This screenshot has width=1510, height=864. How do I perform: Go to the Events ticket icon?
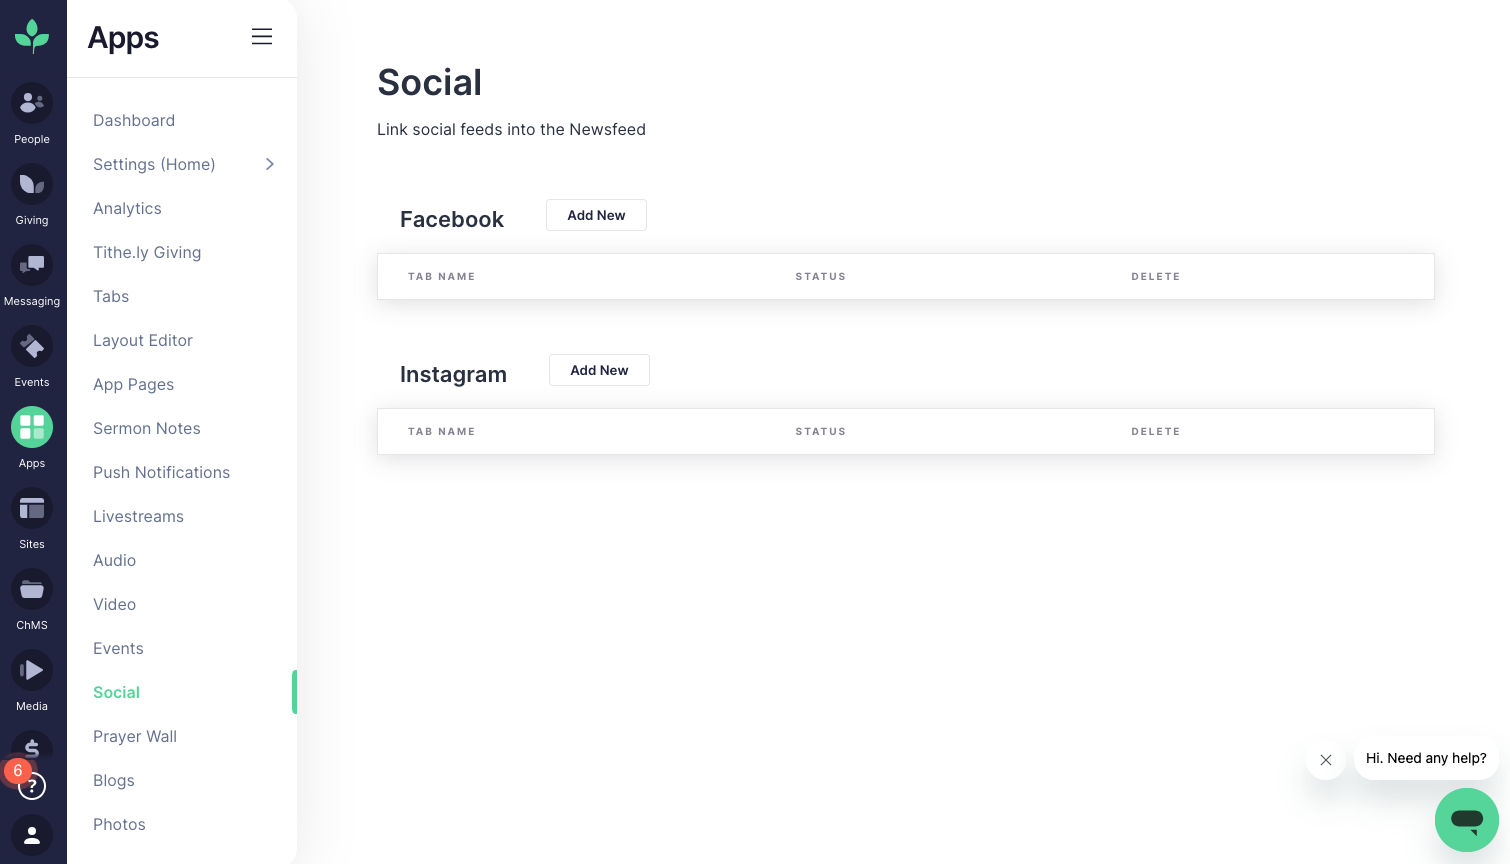click(32, 346)
